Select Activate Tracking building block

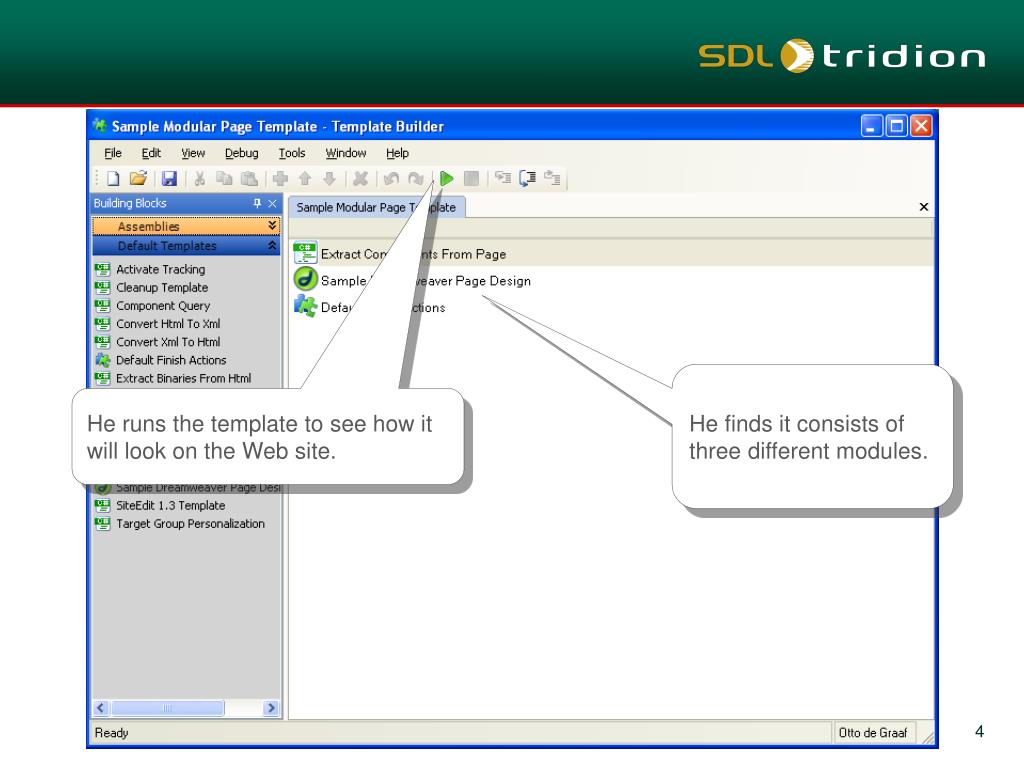coord(160,269)
